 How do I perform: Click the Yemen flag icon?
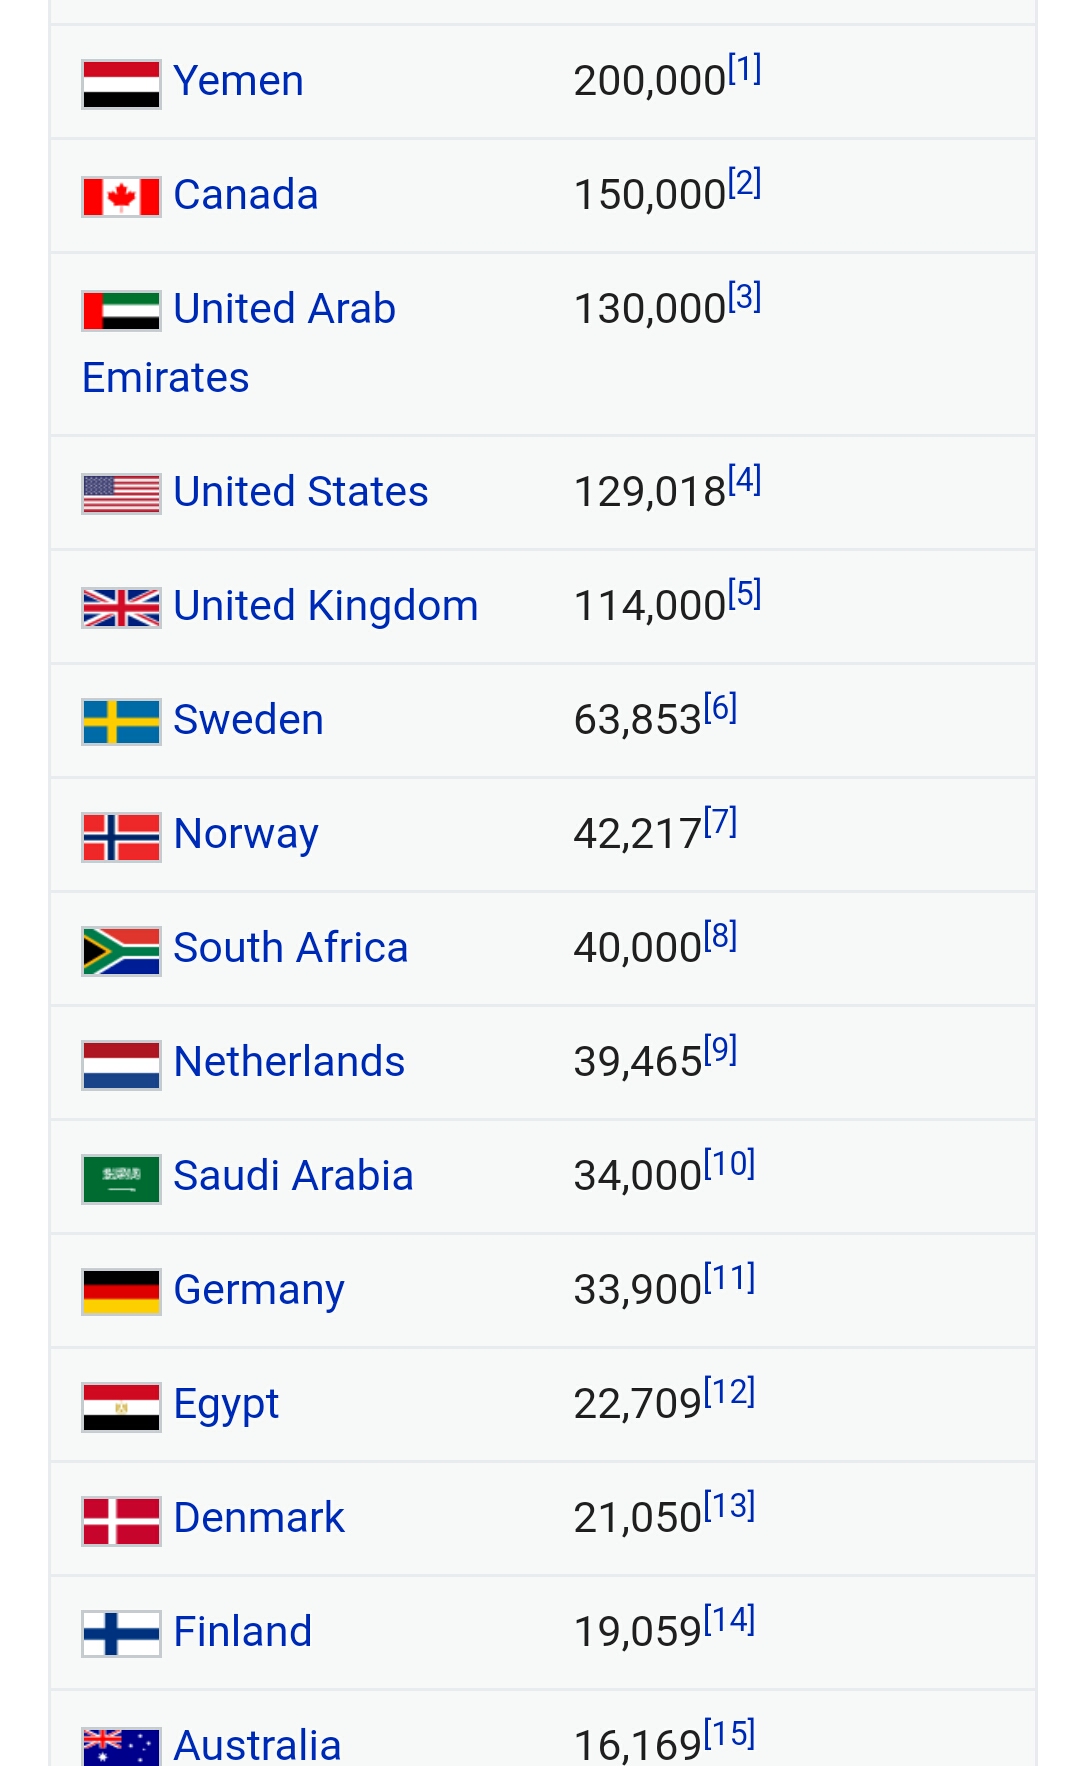tap(121, 84)
